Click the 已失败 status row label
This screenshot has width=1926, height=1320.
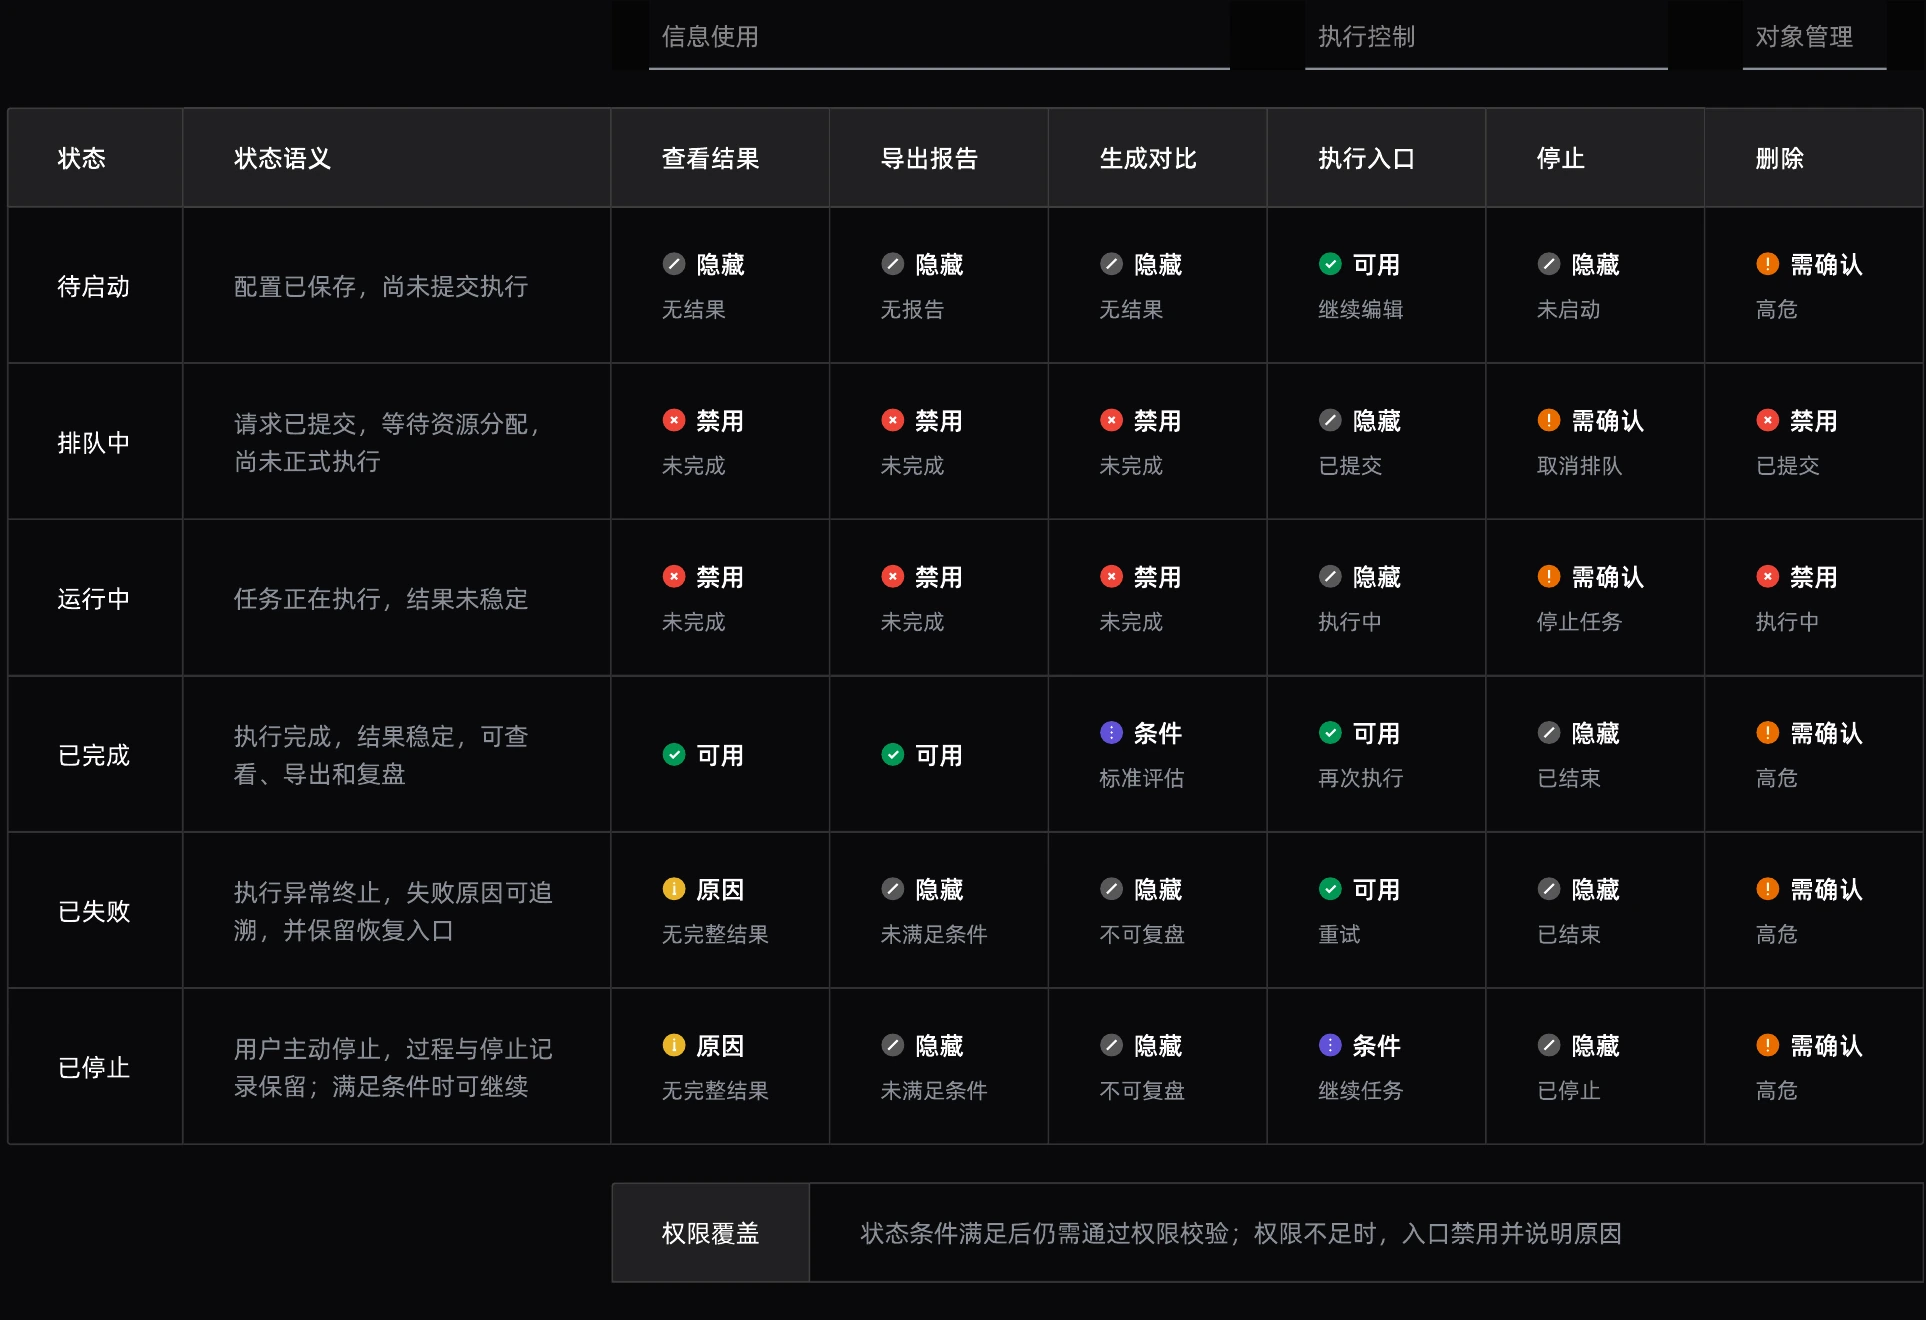pyautogui.click(x=94, y=911)
